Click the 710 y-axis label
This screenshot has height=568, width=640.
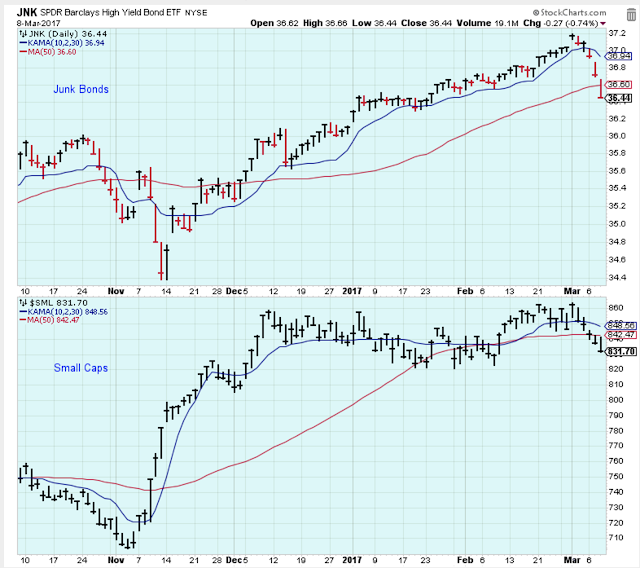pos(616,538)
